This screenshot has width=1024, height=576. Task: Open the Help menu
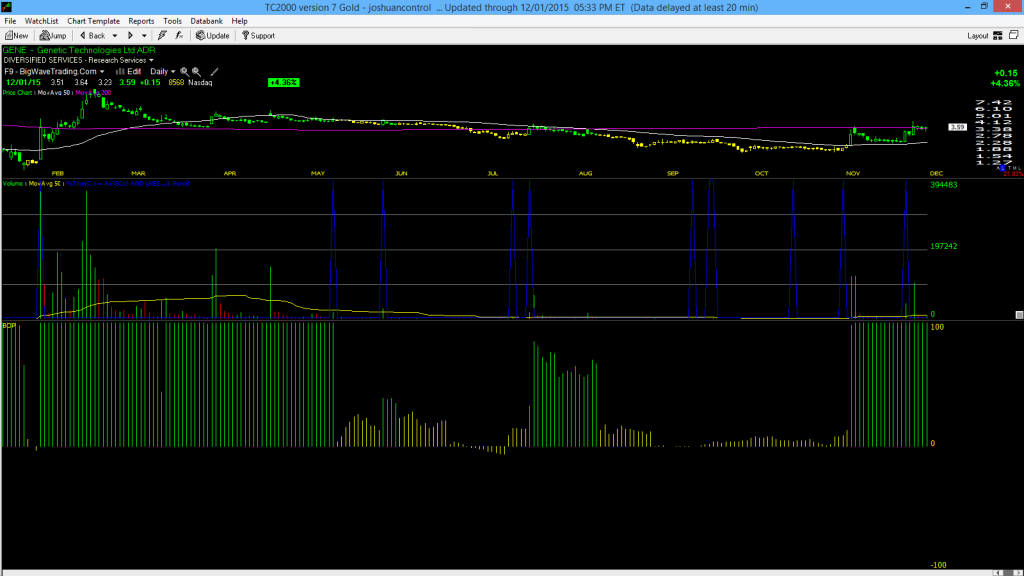(240, 21)
